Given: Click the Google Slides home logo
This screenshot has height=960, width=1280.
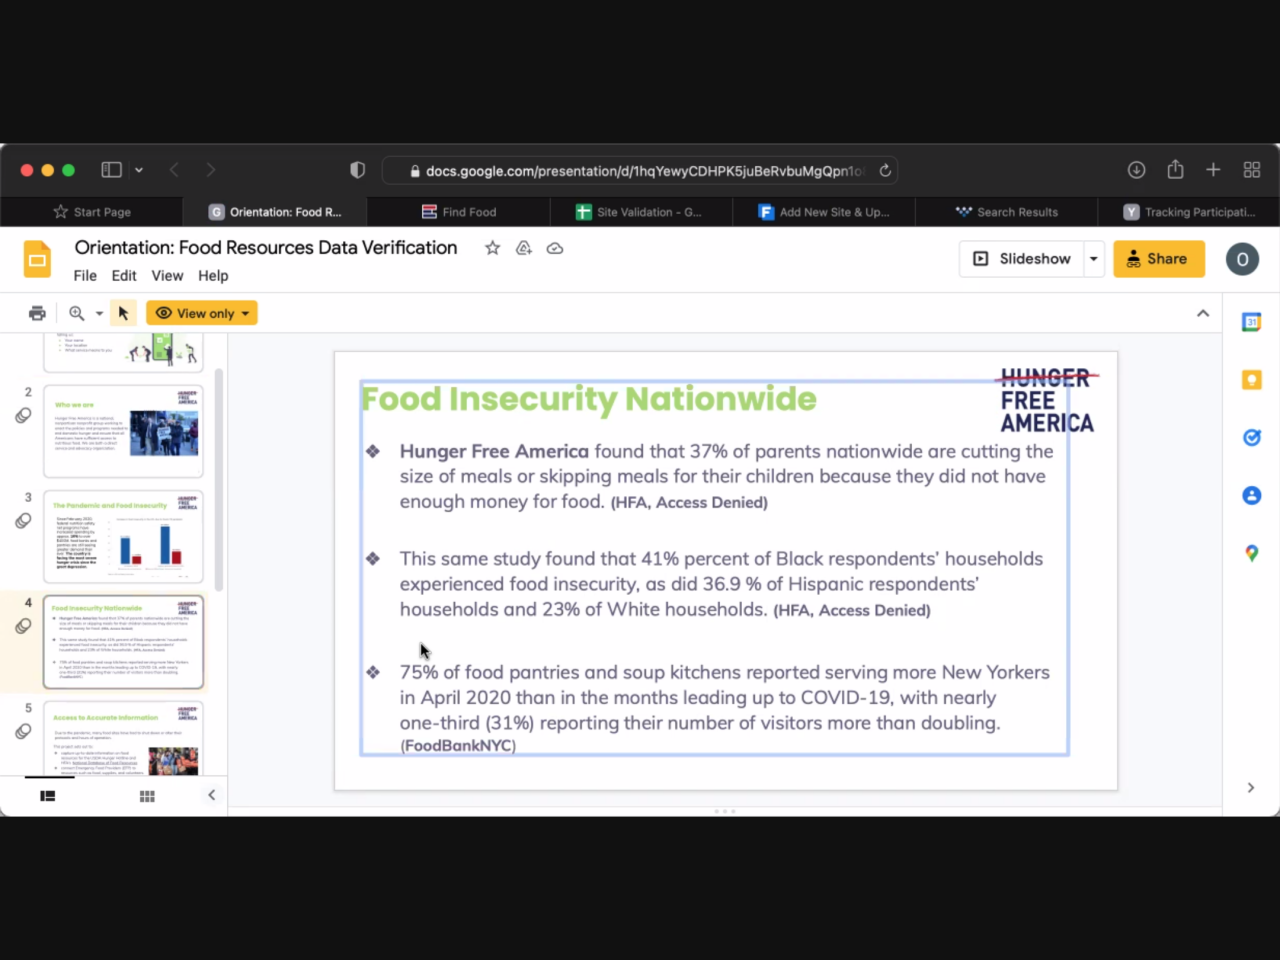Looking at the screenshot, I should tap(37, 259).
